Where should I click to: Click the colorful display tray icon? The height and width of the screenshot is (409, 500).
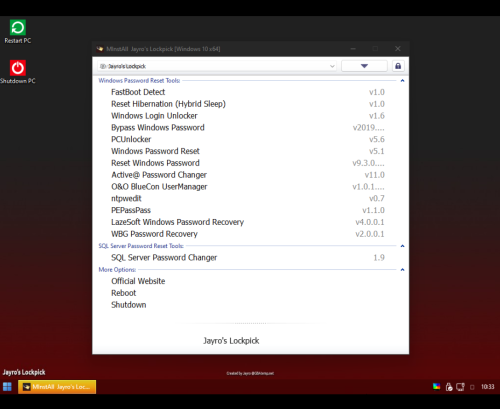click(436, 387)
